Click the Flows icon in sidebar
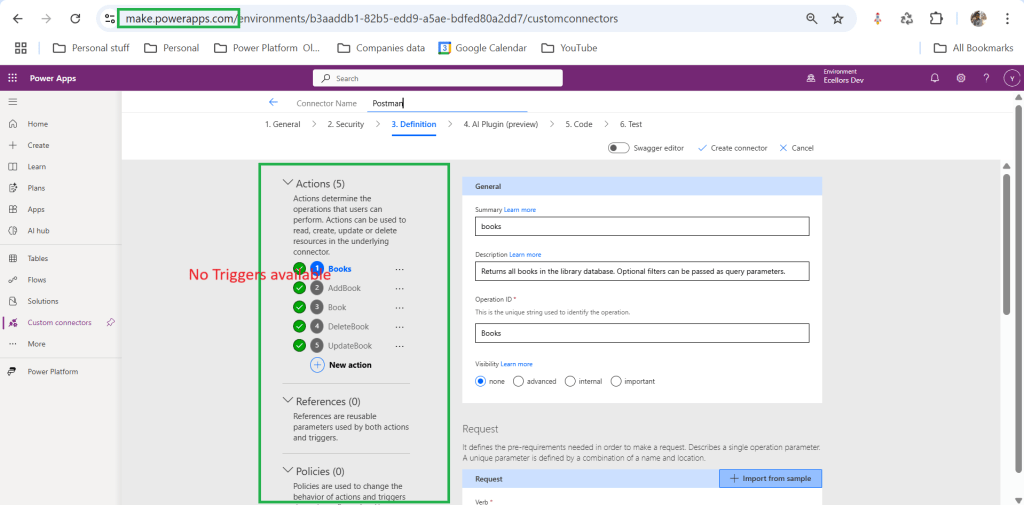The width and height of the screenshot is (1024, 505). 13,280
